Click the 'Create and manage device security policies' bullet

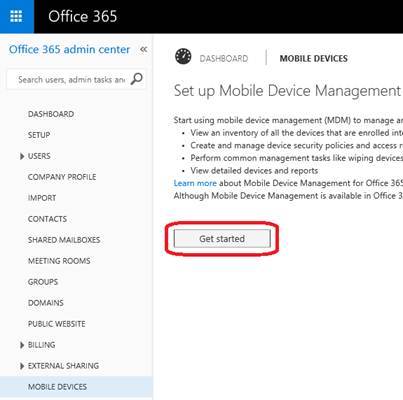296,146
